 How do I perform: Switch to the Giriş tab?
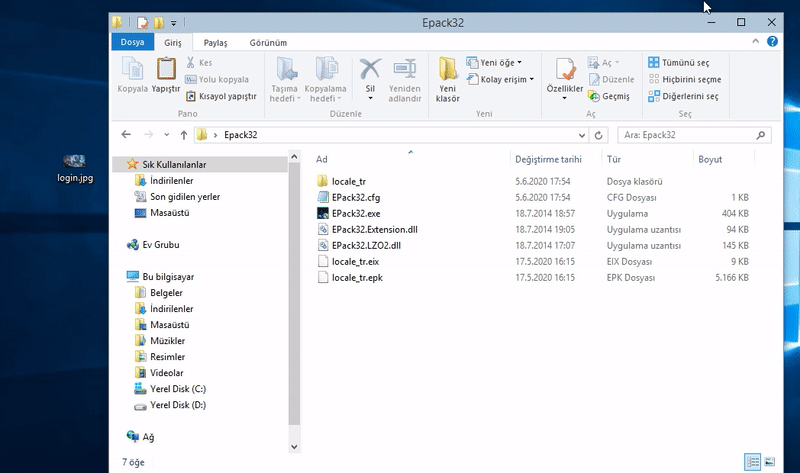point(173,42)
